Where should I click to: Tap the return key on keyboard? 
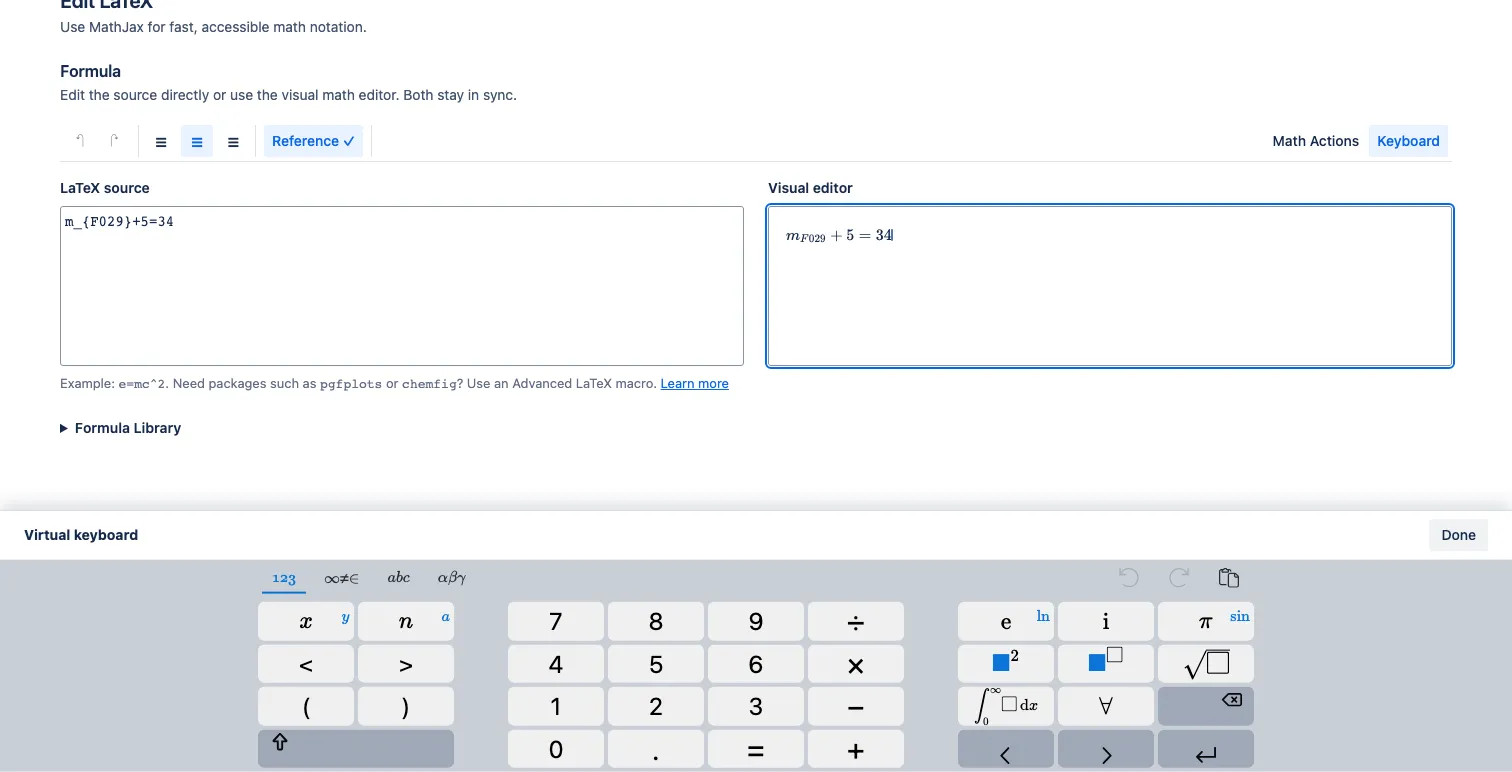pos(1205,750)
